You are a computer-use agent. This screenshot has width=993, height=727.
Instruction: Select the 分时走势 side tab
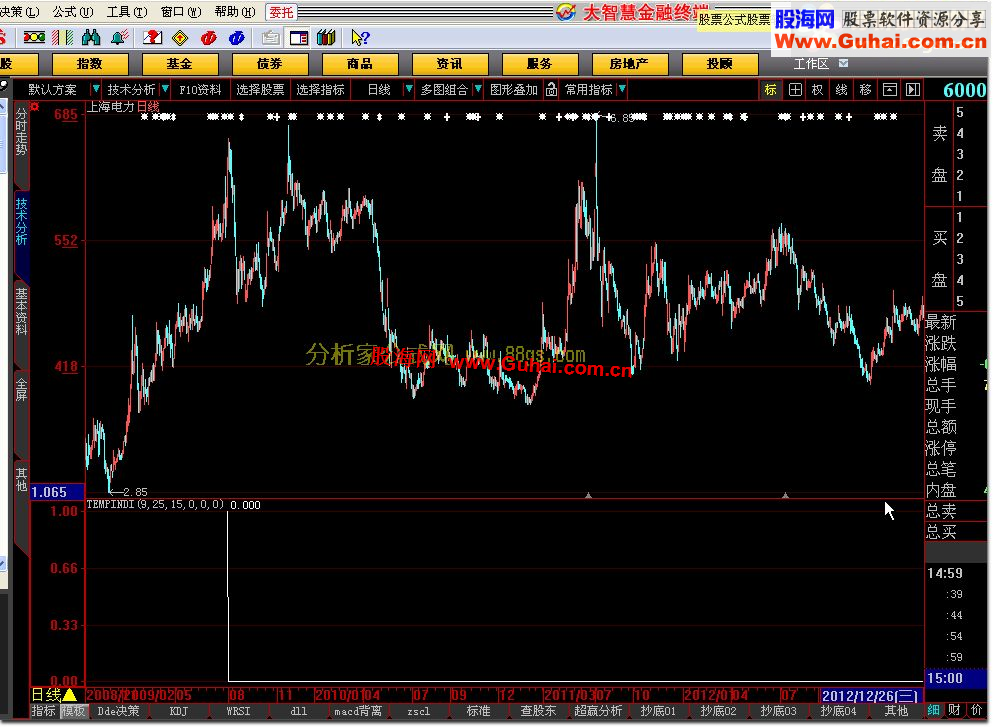coord(21,132)
